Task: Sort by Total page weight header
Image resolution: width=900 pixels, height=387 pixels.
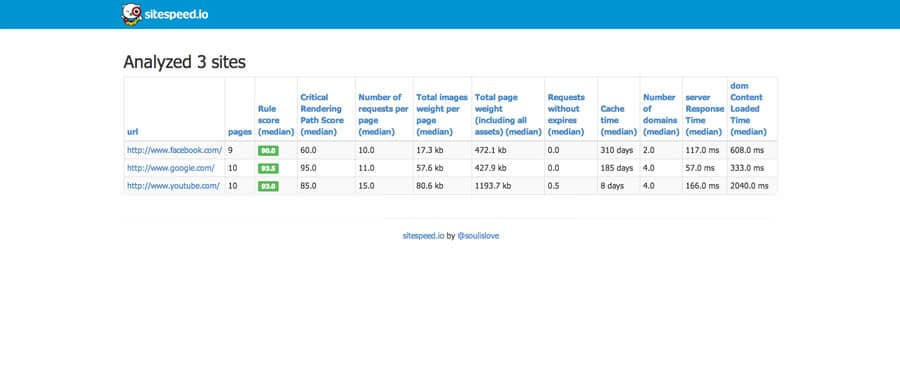Action: pyautogui.click(x=508, y=114)
